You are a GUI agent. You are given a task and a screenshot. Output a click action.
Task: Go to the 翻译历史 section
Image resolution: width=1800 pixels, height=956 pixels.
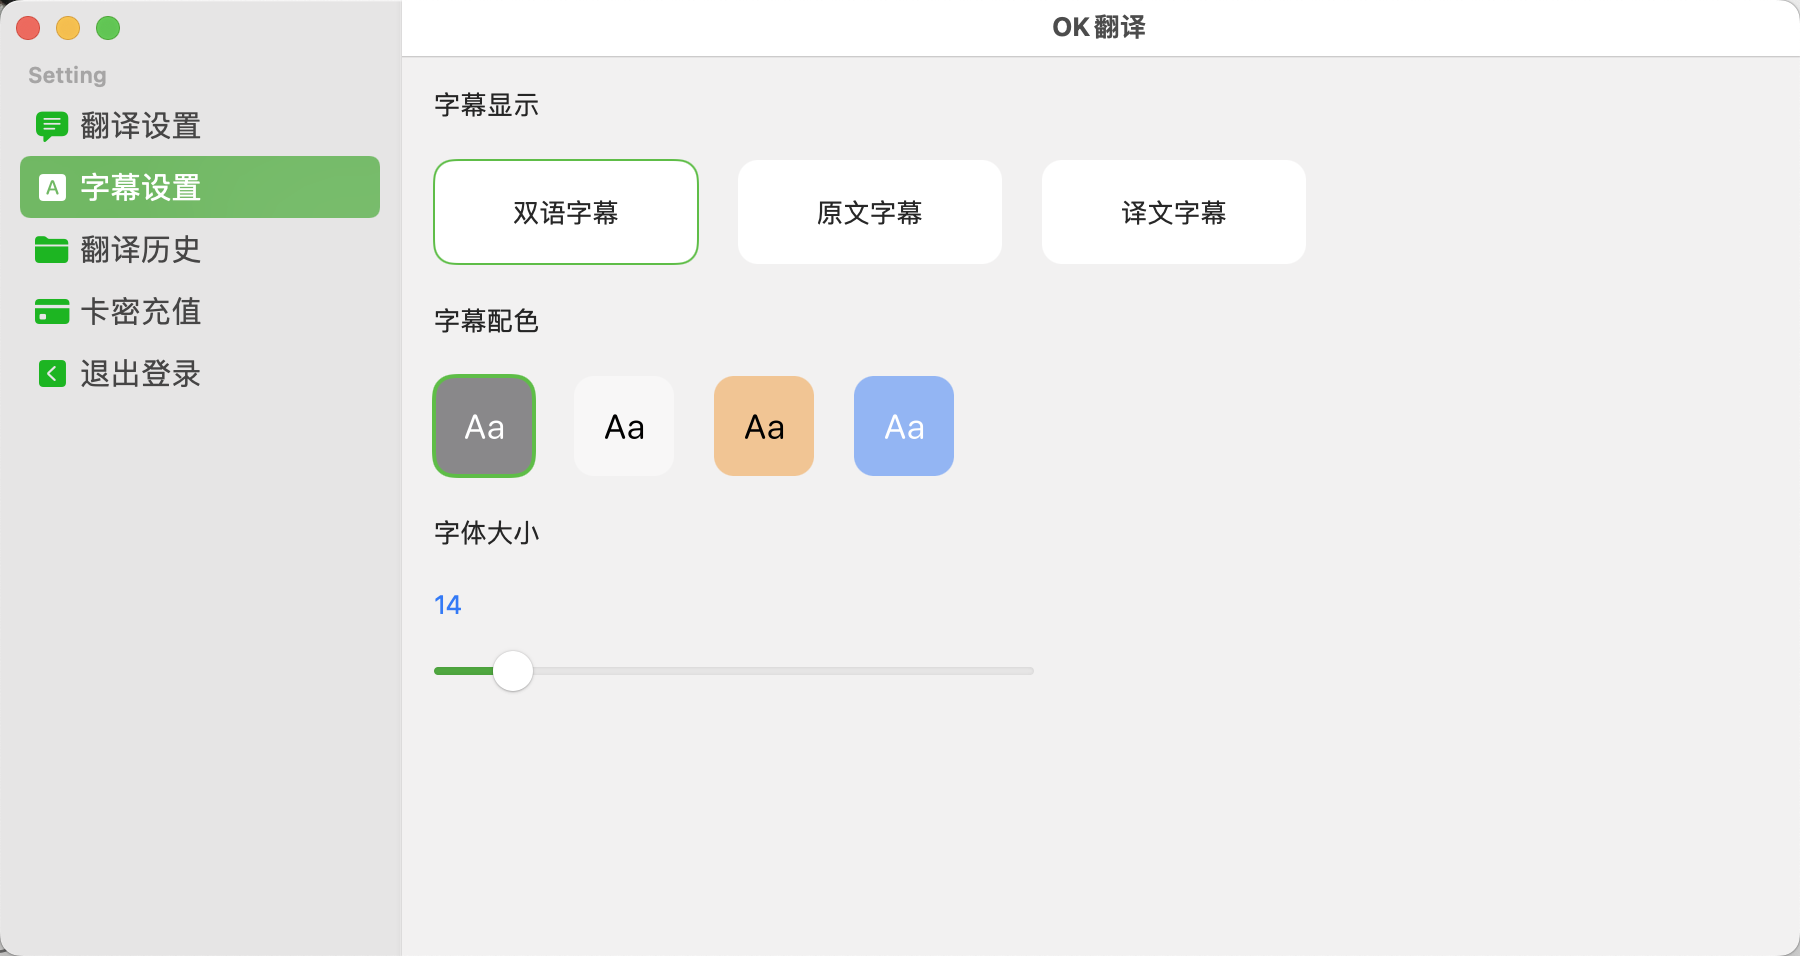click(x=200, y=249)
